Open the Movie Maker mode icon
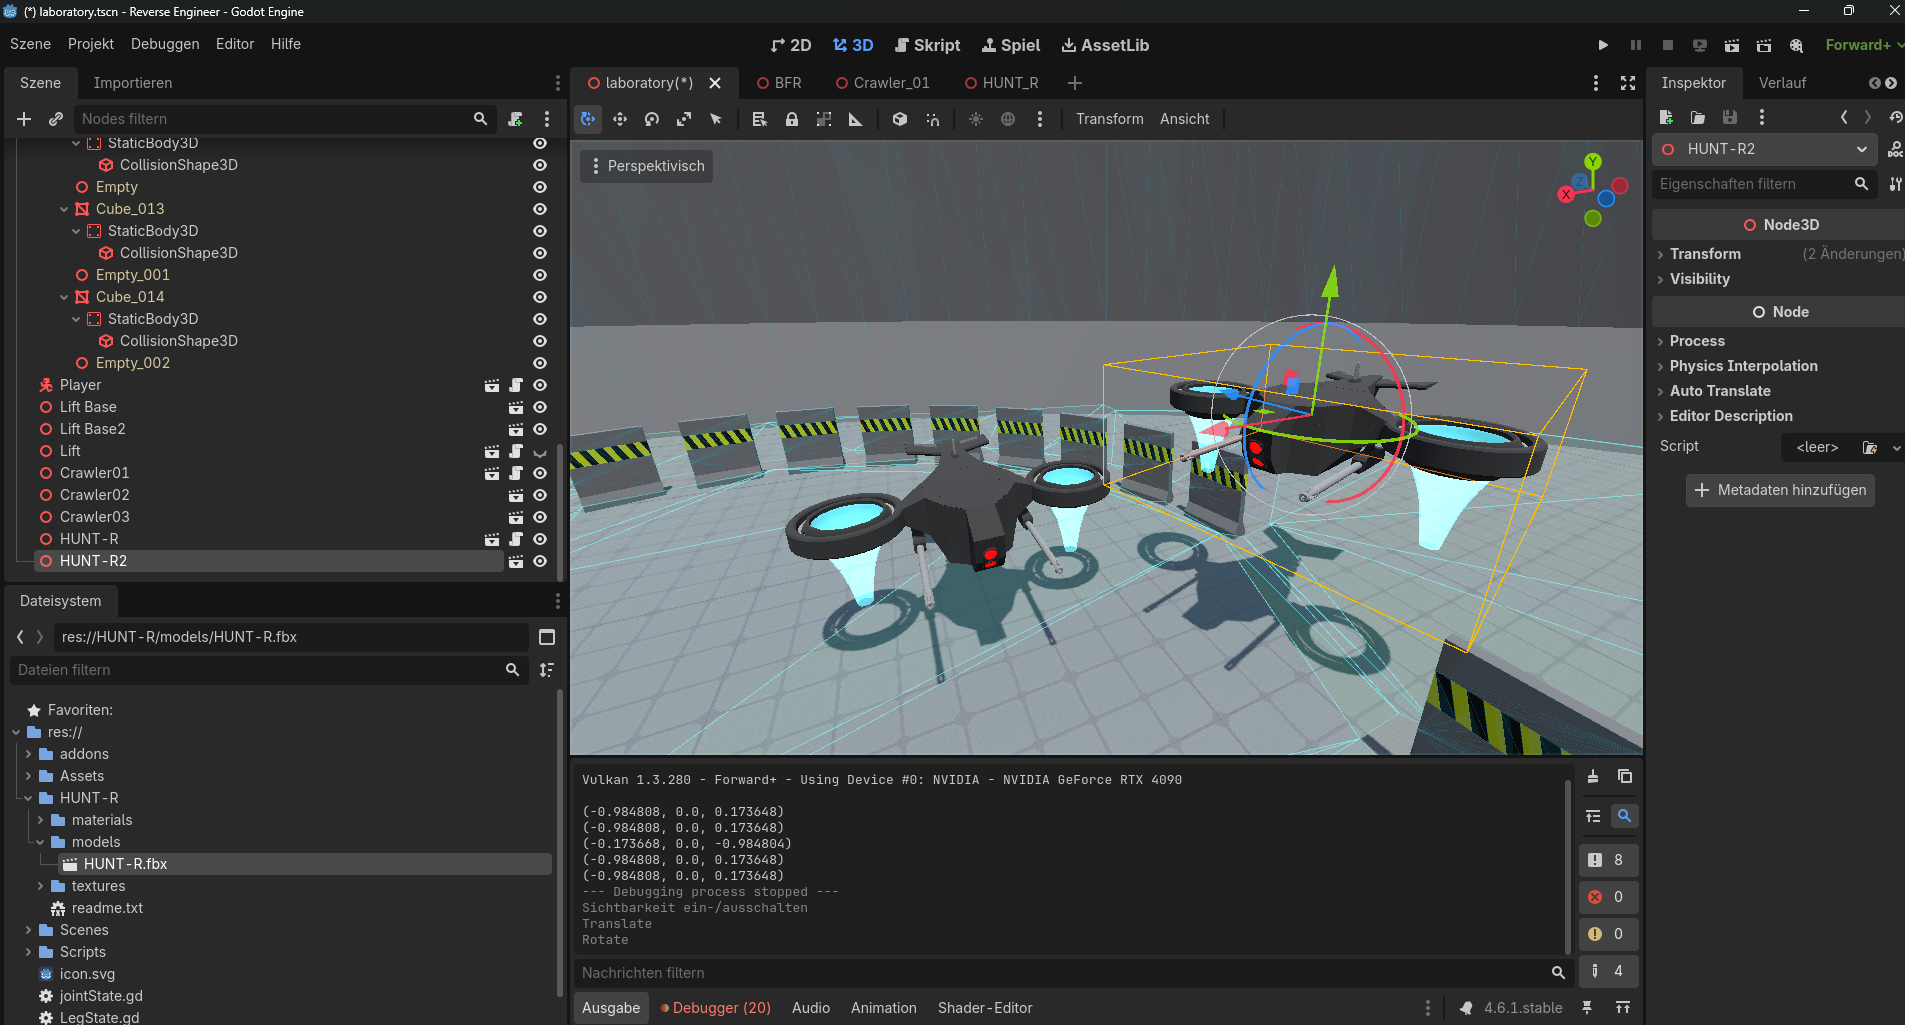This screenshot has height=1025, width=1905. tap(1797, 45)
